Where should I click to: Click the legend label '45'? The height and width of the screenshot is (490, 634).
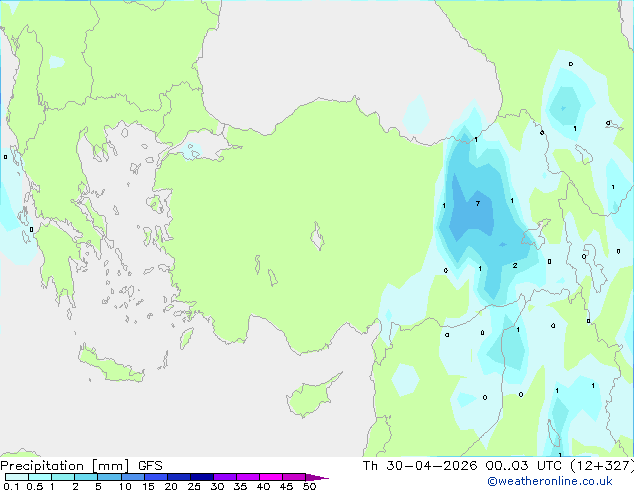point(286,486)
